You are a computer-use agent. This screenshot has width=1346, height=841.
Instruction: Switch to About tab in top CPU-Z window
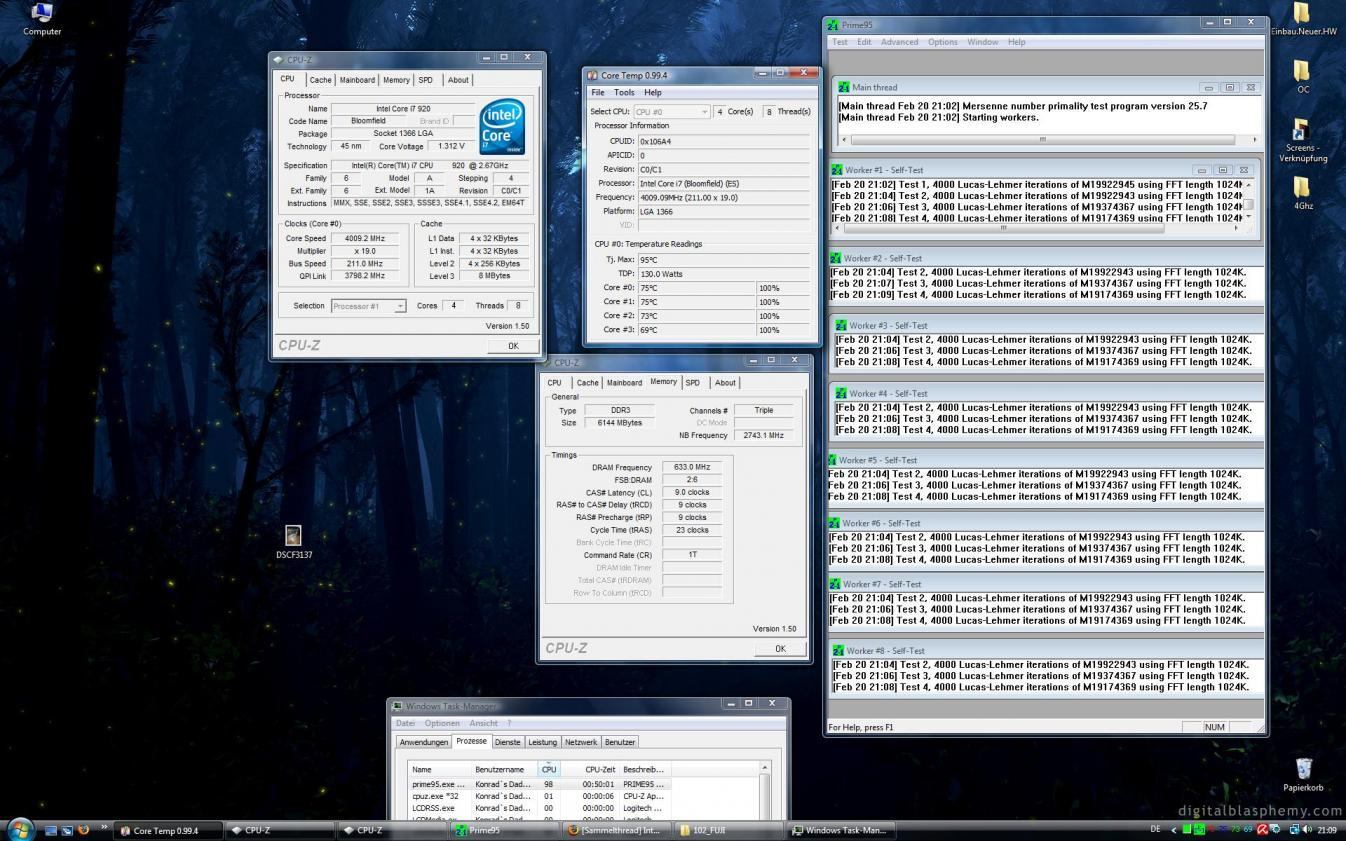(458, 80)
